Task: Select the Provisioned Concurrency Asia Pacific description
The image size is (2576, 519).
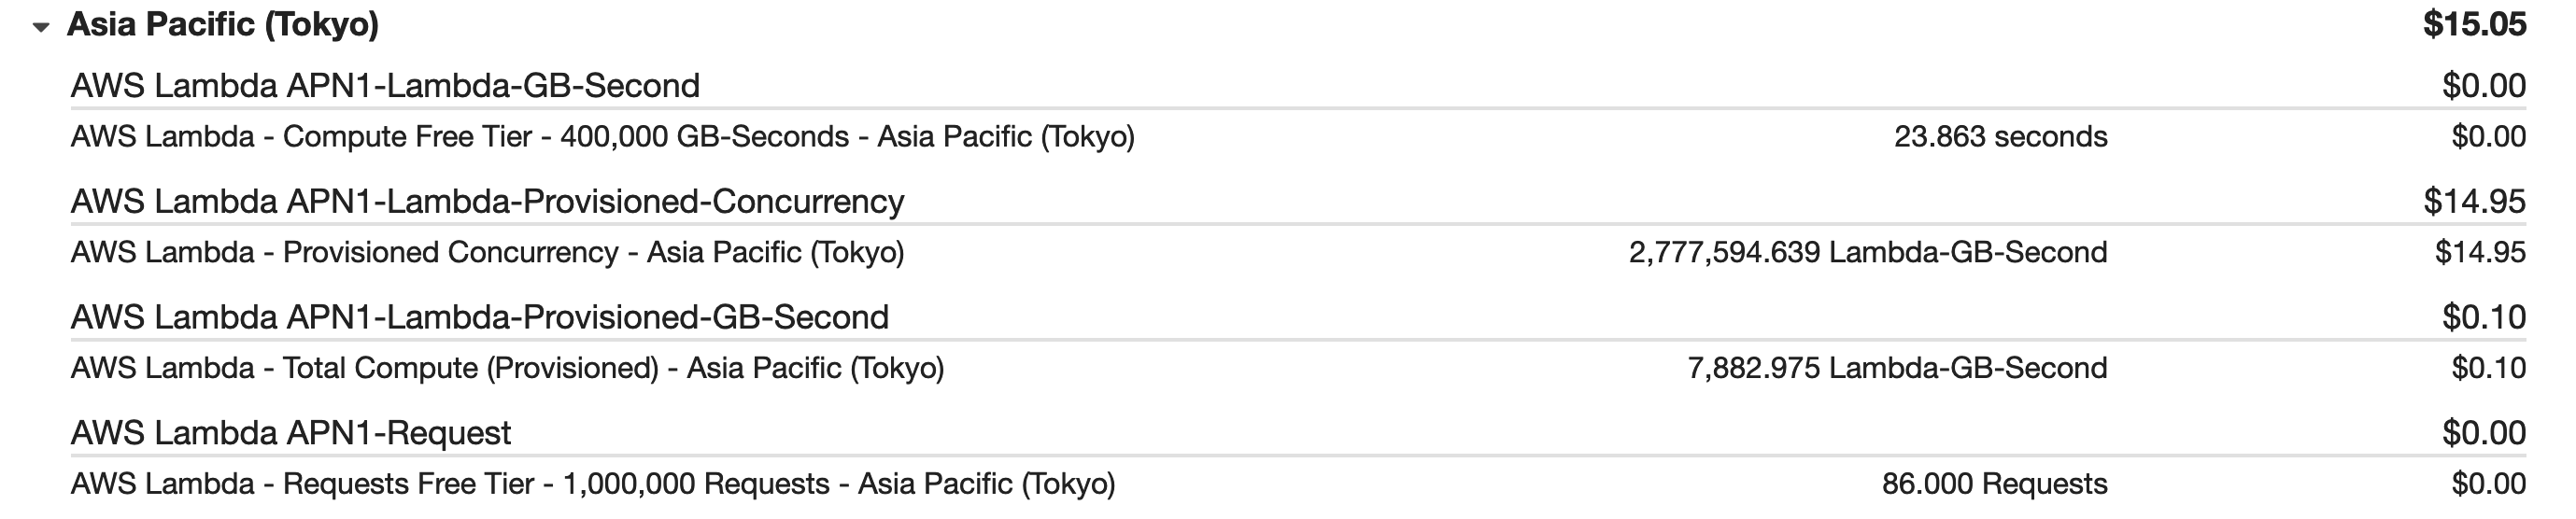Action: tap(487, 253)
